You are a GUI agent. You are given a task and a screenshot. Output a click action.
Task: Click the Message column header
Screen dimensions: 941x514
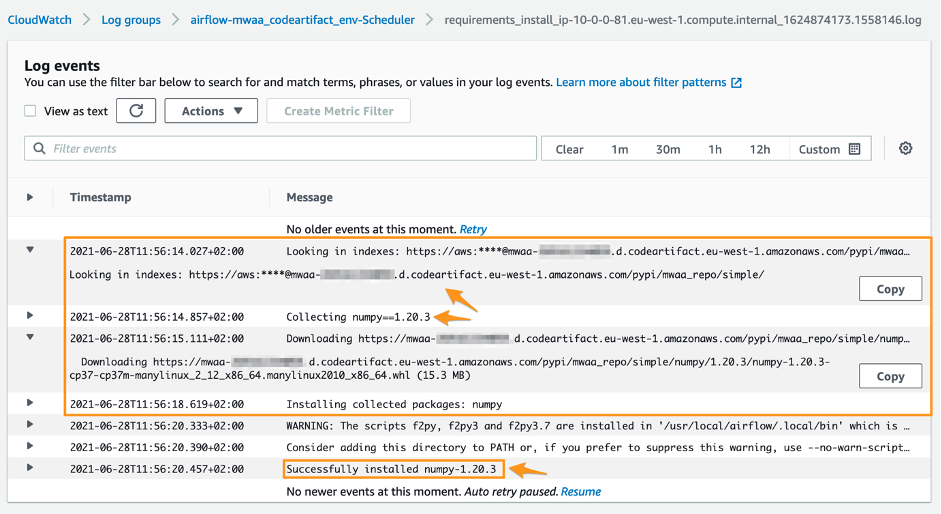pos(309,197)
